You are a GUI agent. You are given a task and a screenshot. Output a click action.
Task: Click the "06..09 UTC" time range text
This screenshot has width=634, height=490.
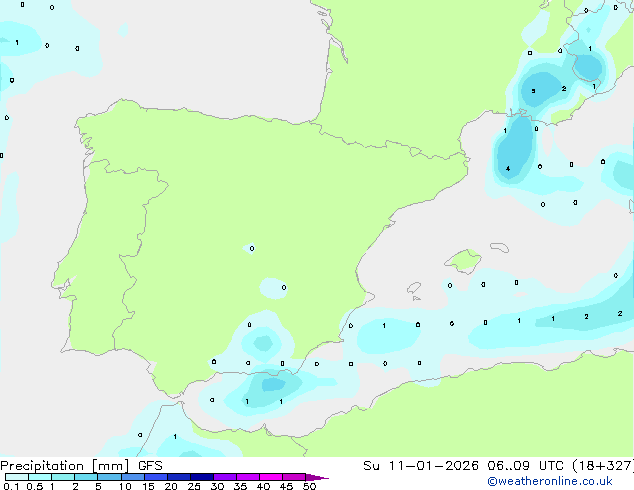point(524,466)
